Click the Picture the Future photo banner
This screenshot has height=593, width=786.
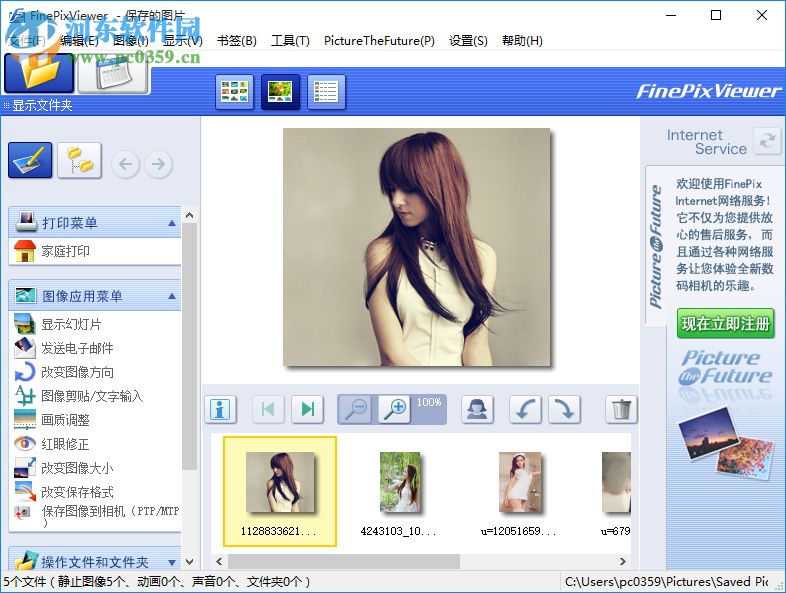click(x=725, y=416)
